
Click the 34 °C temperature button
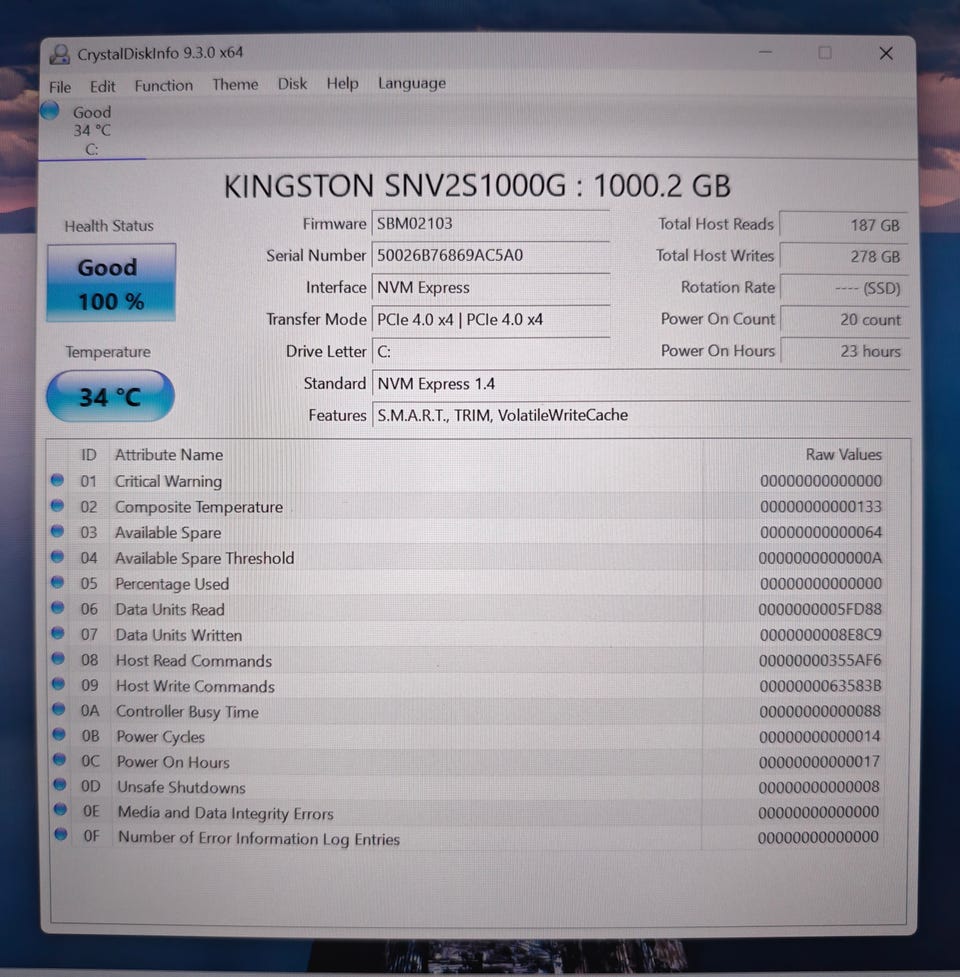point(110,396)
